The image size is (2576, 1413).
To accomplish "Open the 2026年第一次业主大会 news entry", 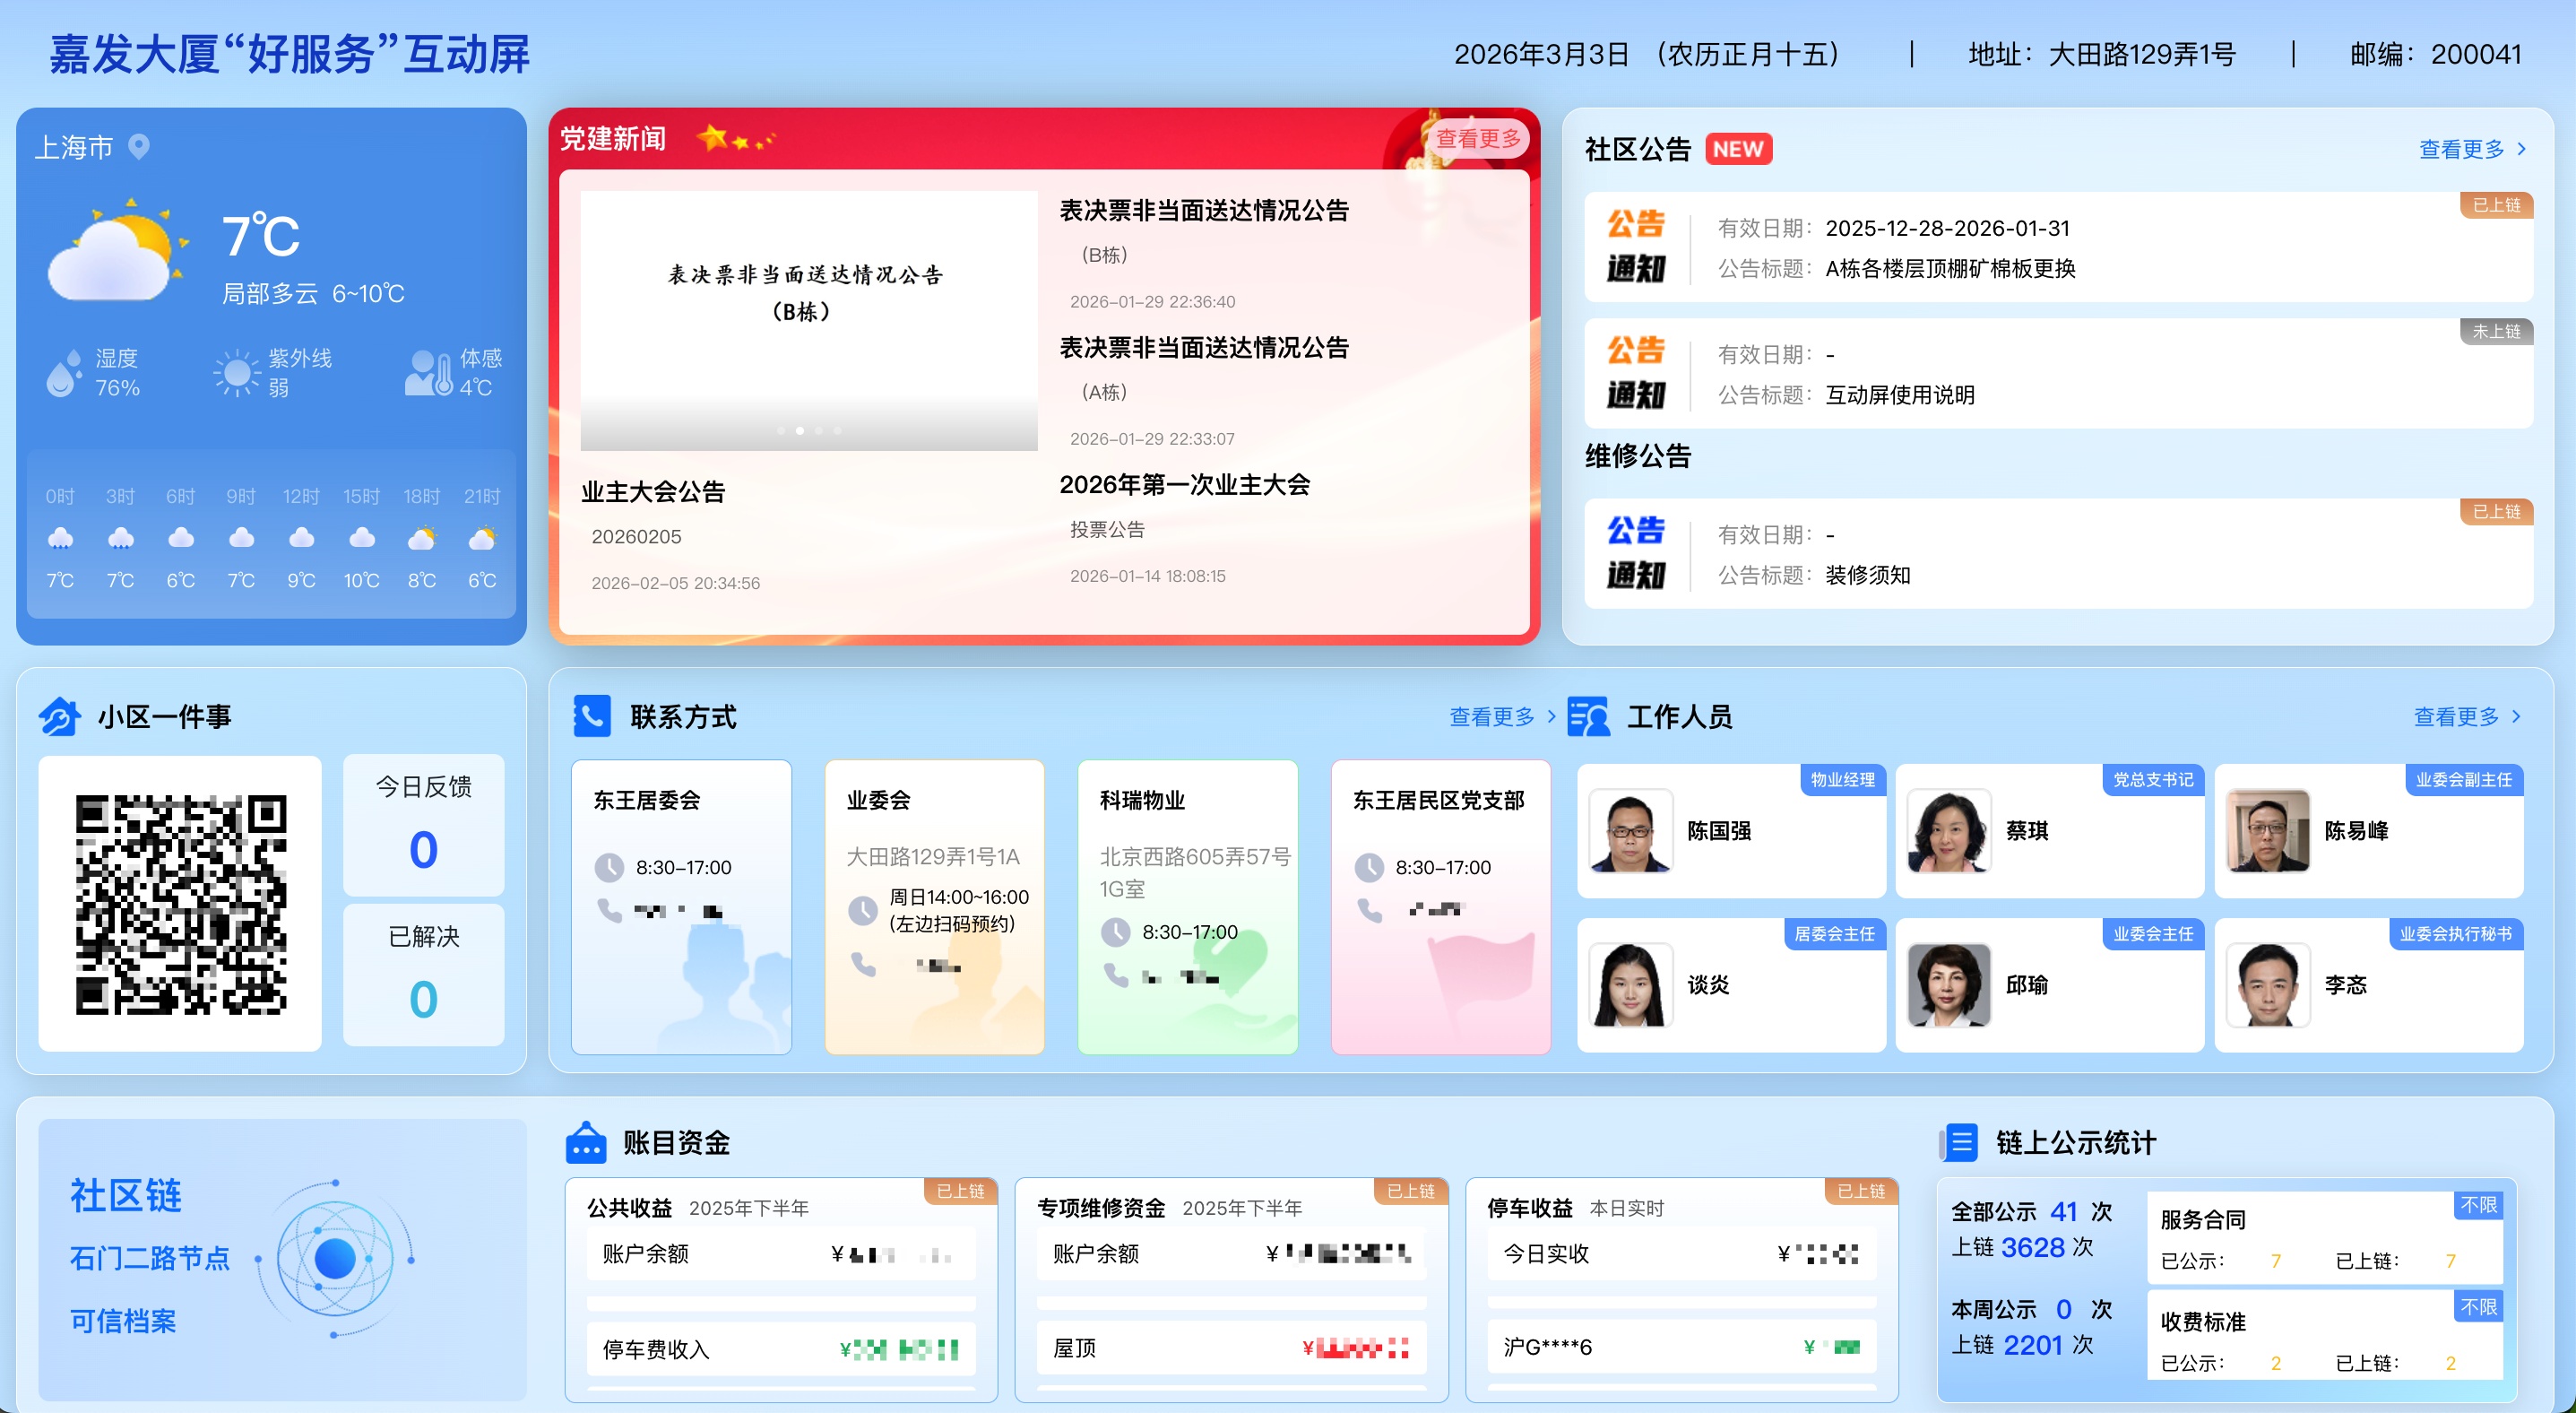I will pos(1184,485).
